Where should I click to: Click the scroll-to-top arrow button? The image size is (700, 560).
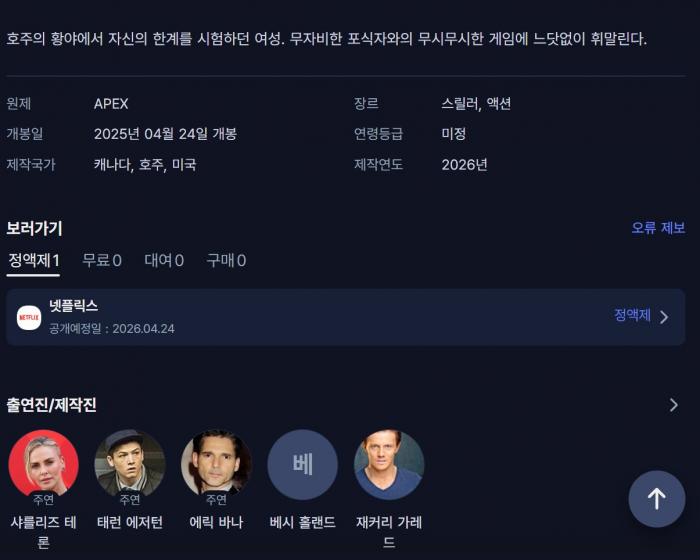656,498
